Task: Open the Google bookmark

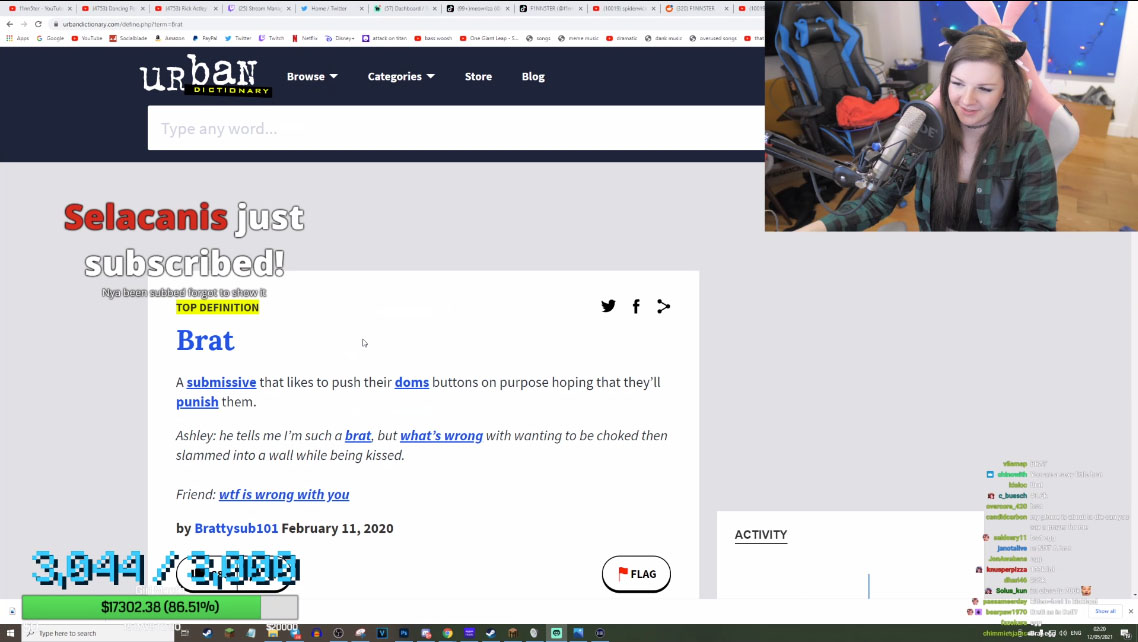Action: point(50,38)
